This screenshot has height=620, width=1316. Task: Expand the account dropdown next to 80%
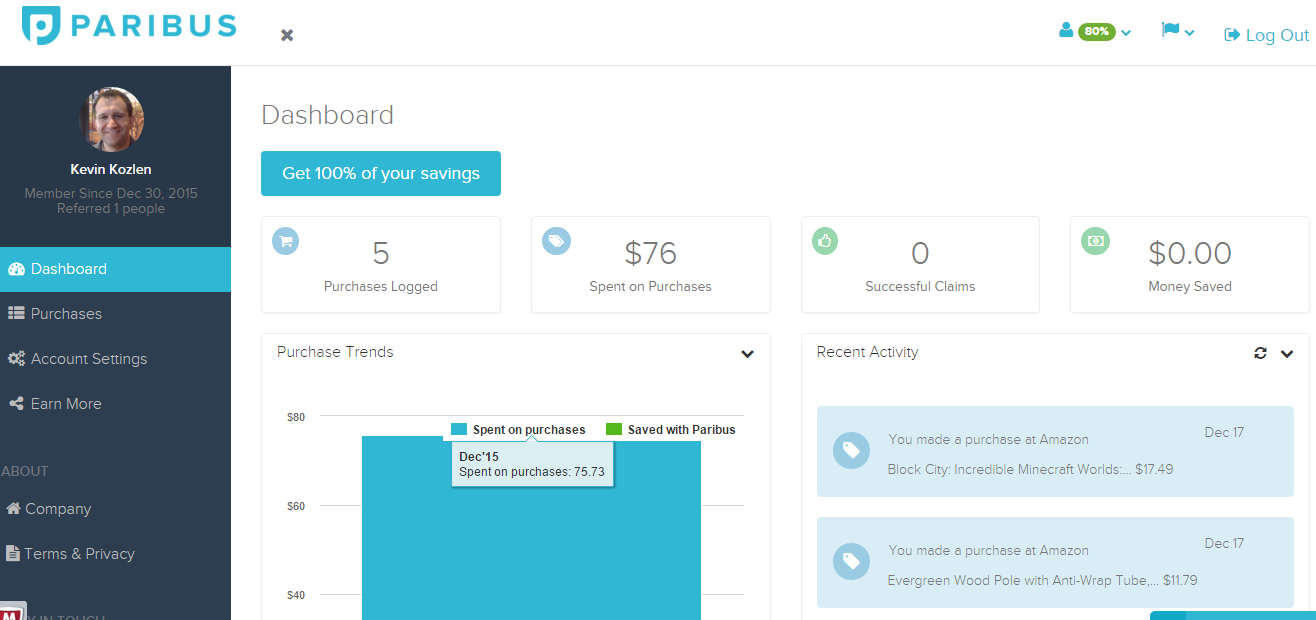[x=1126, y=31]
